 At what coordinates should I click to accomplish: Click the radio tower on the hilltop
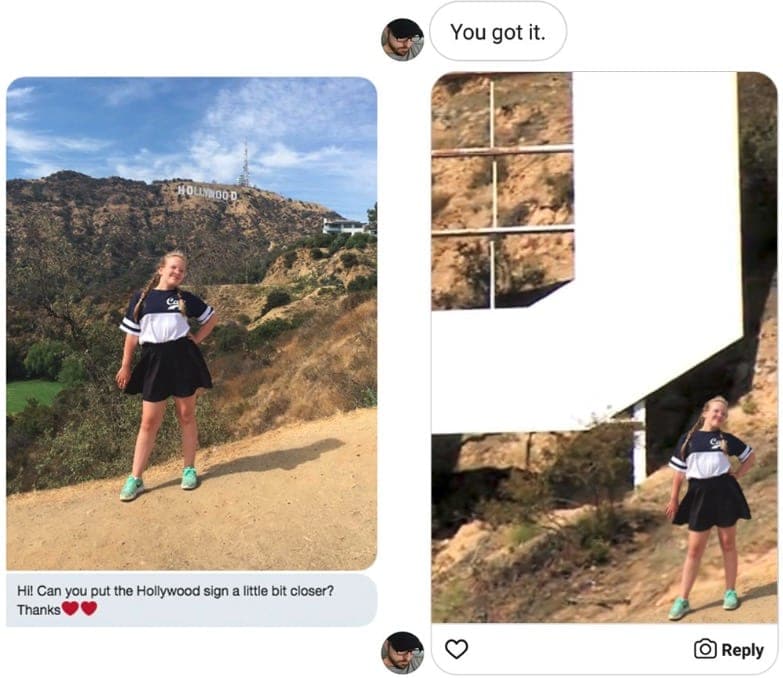244,164
